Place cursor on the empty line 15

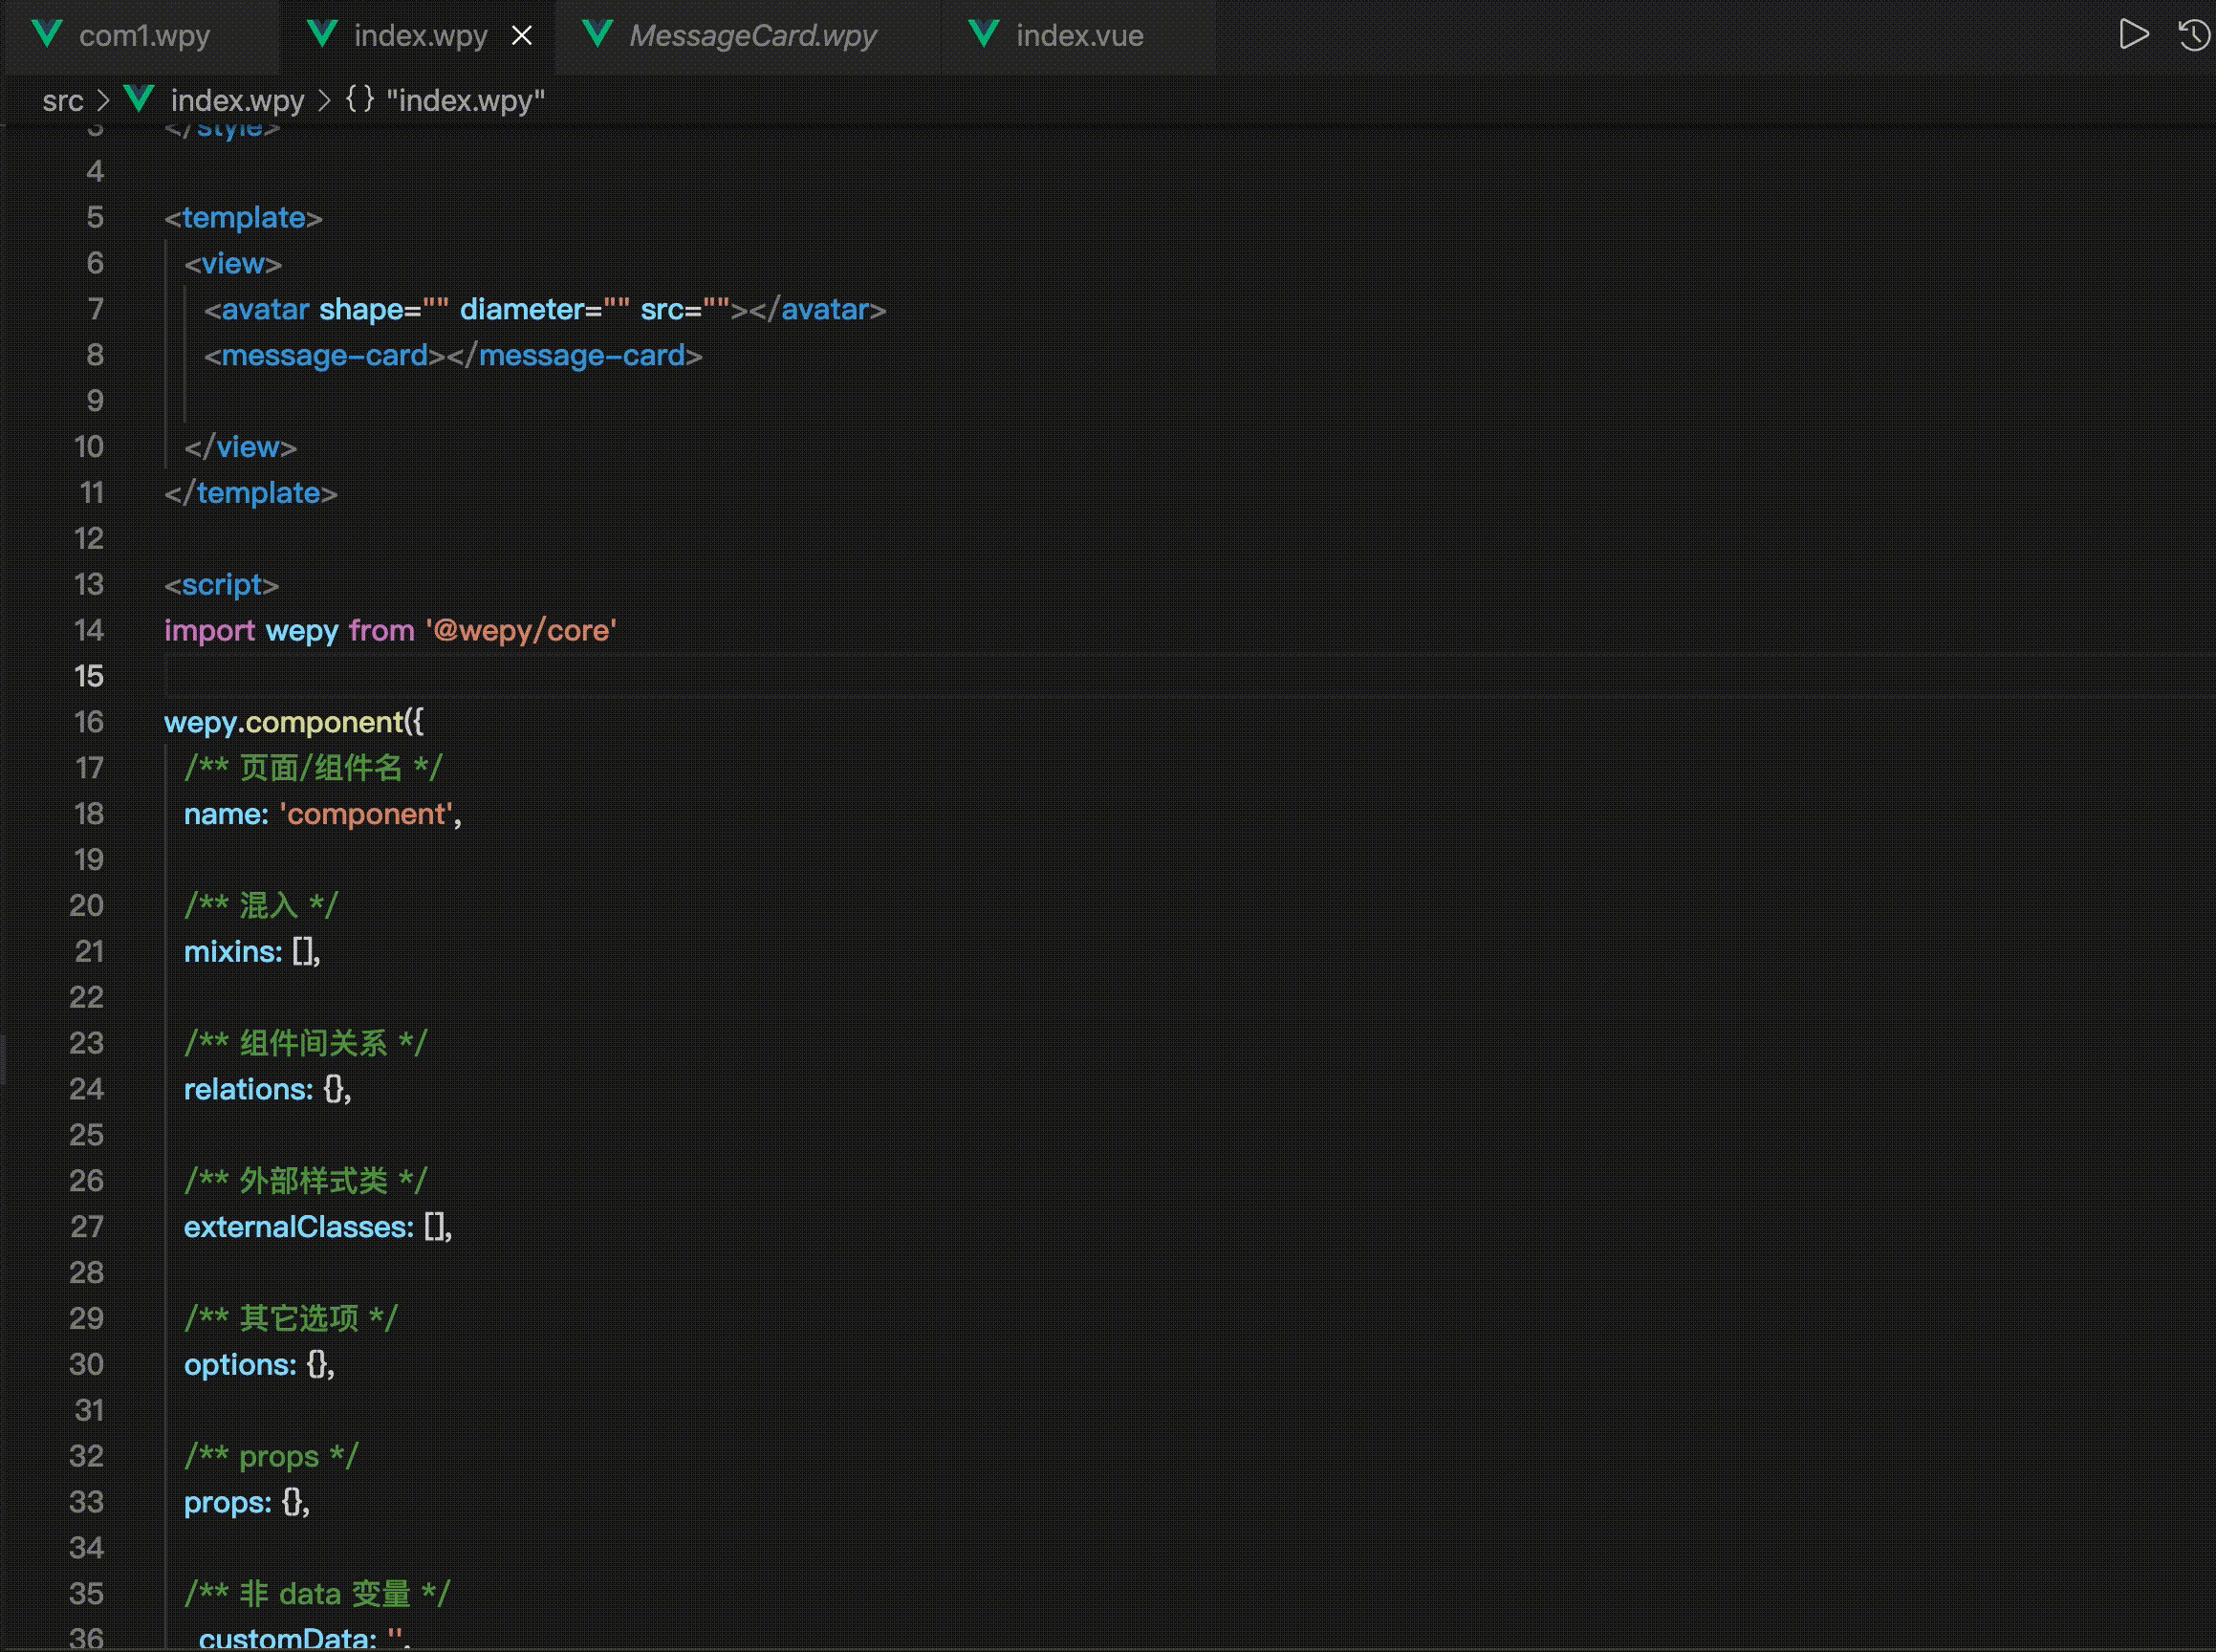click(x=600, y=676)
